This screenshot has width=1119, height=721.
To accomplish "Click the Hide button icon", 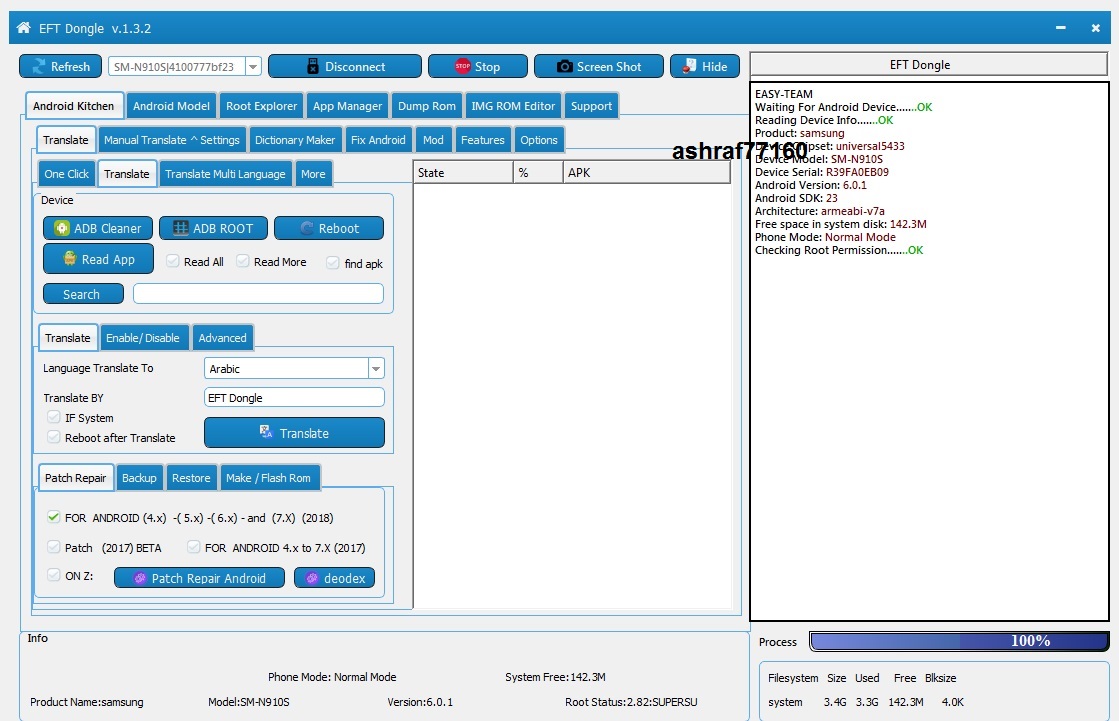I will tap(689, 66).
